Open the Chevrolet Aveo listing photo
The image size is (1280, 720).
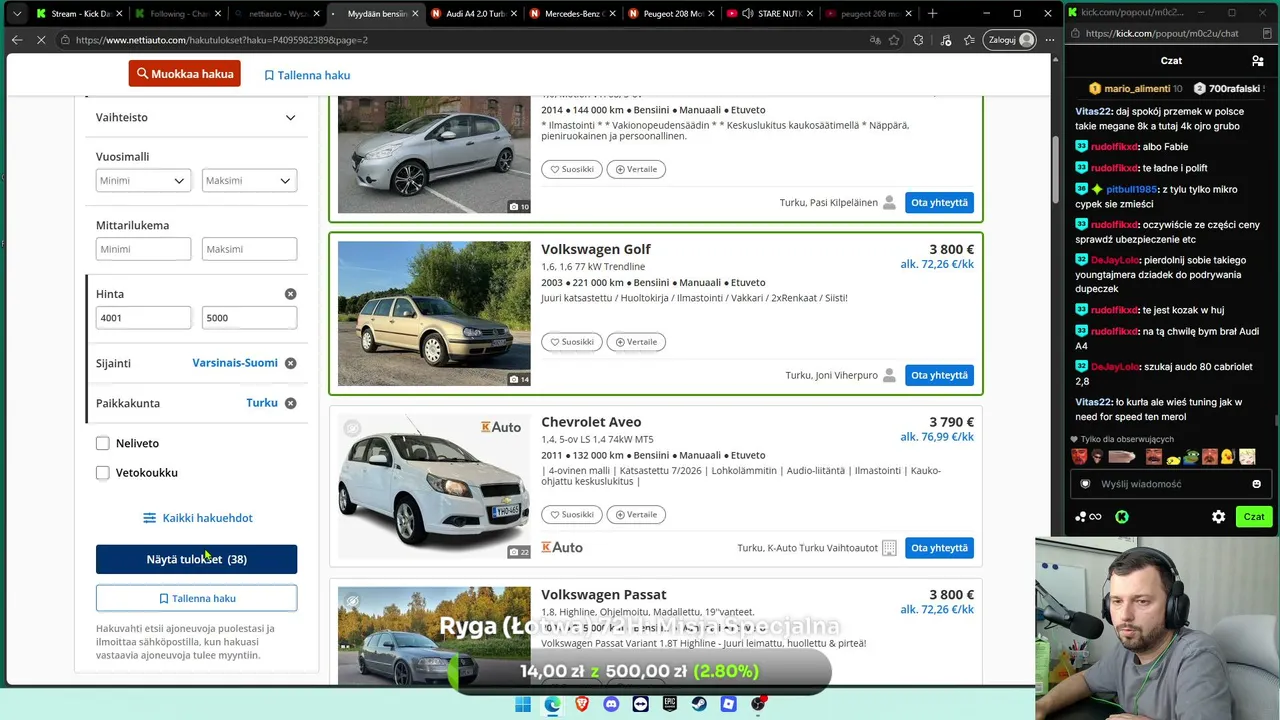434,486
